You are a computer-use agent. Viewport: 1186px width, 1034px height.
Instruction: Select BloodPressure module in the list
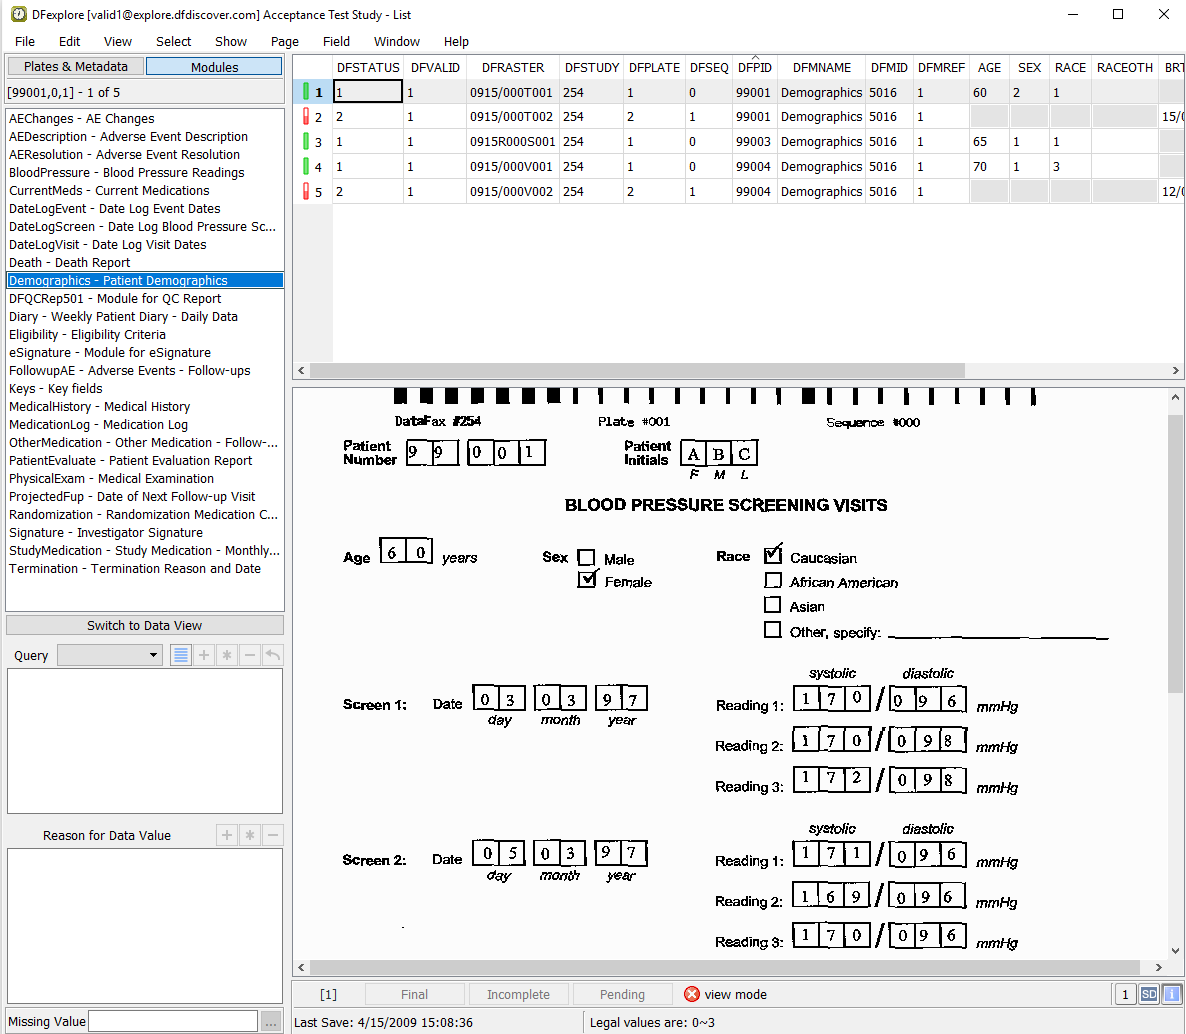click(x=127, y=173)
